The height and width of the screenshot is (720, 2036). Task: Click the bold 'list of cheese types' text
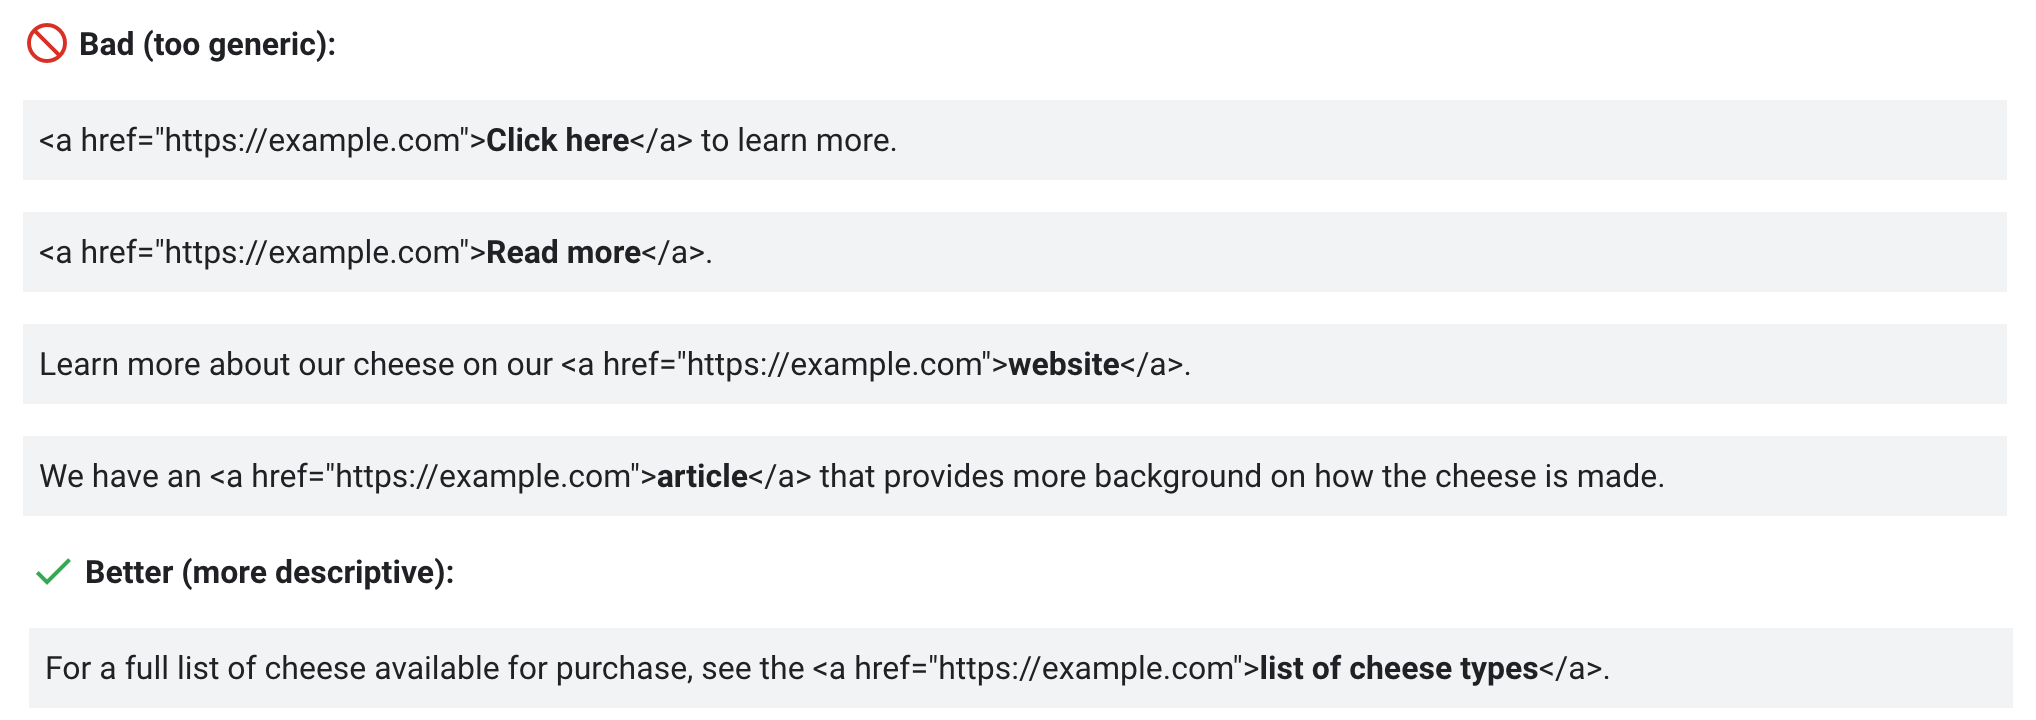coord(1398,668)
